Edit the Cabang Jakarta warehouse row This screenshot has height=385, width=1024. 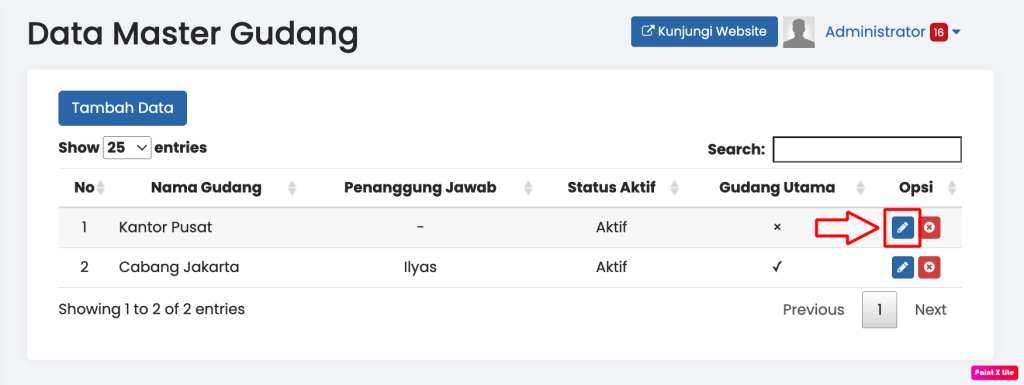pos(903,268)
